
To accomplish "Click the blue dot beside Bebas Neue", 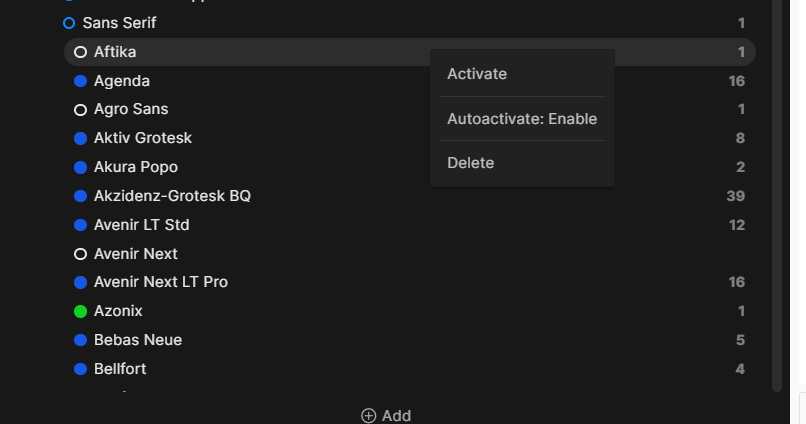I will pyautogui.click(x=81, y=340).
